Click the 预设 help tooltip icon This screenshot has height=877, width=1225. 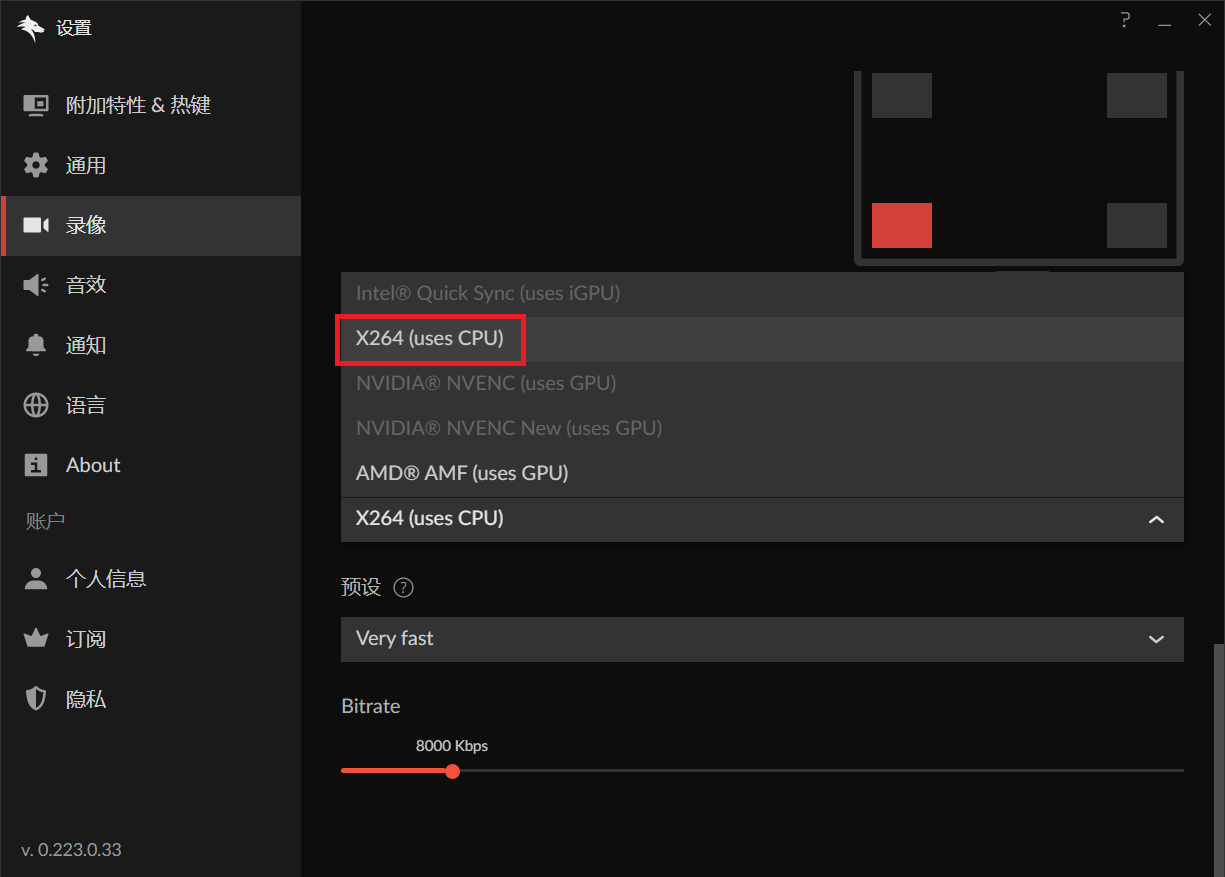click(x=403, y=588)
